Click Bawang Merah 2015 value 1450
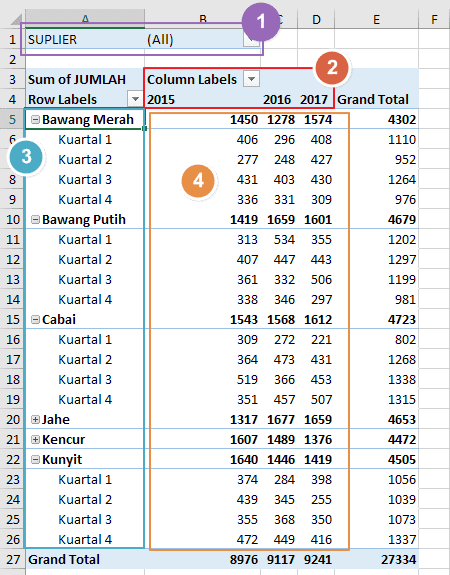The width and height of the screenshot is (450, 575). (244, 120)
